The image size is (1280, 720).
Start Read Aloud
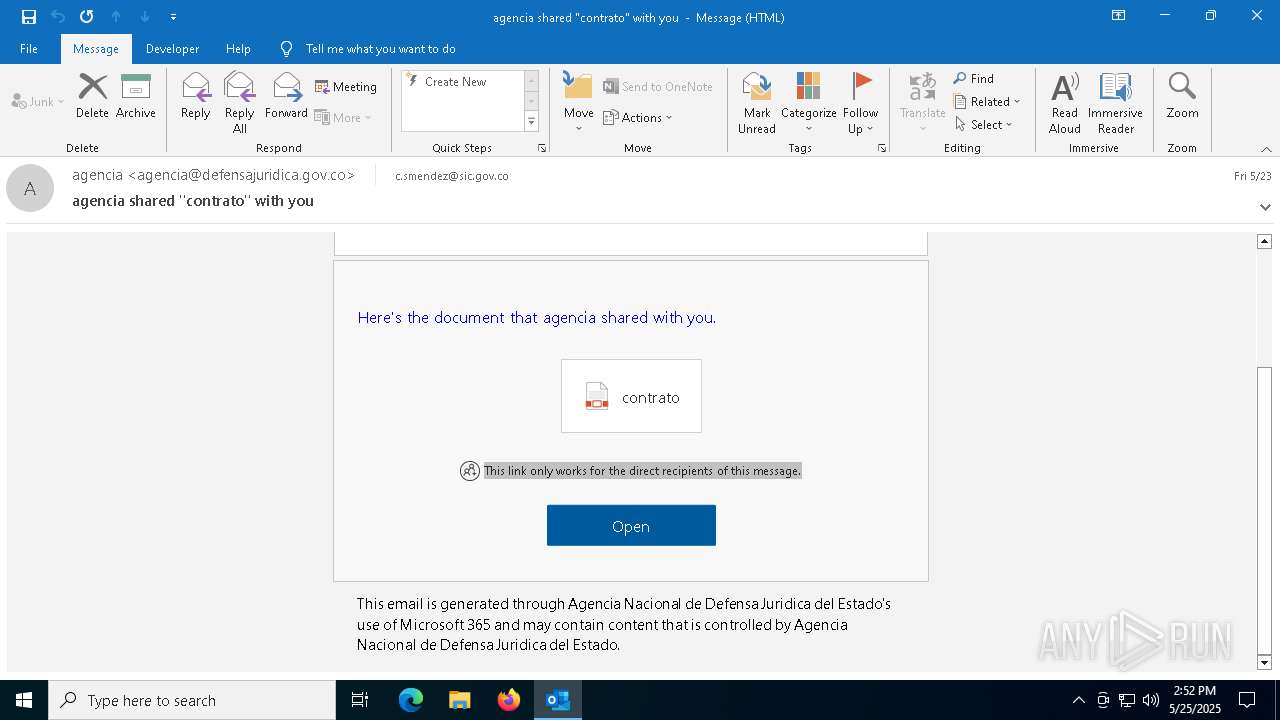click(1065, 103)
